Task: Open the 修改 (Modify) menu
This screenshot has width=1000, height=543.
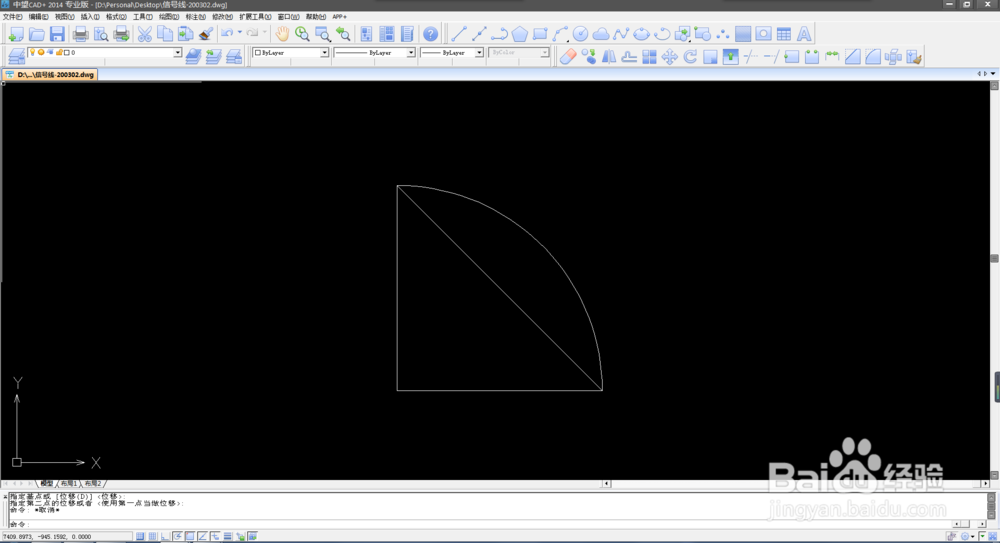Action: point(222,17)
